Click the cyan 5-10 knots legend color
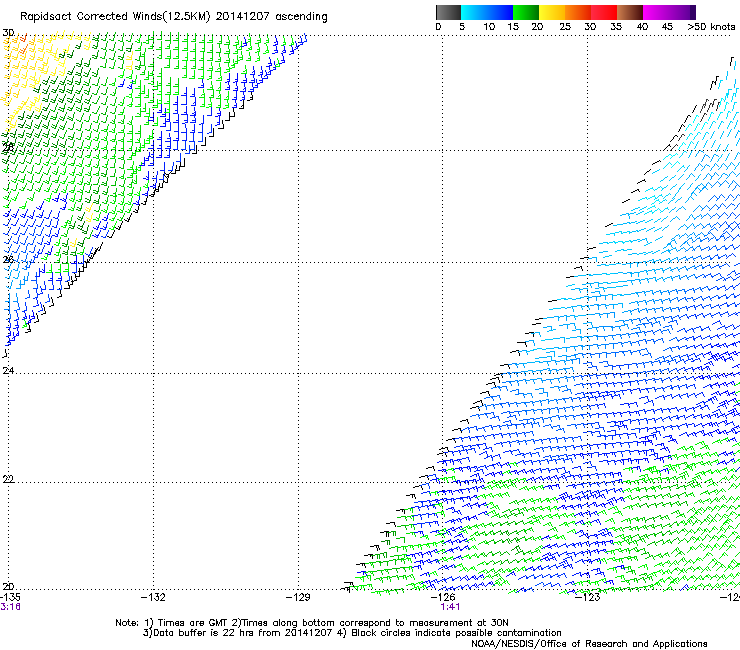 pos(474,12)
